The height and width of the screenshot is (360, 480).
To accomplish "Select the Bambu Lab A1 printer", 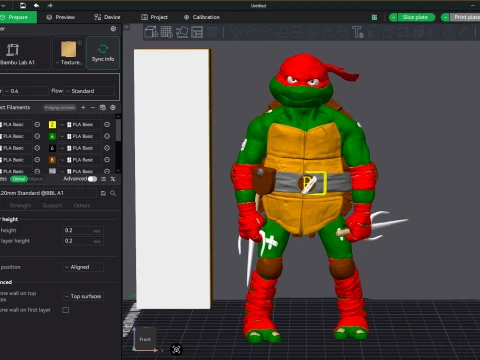I will (x=24, y=53).
